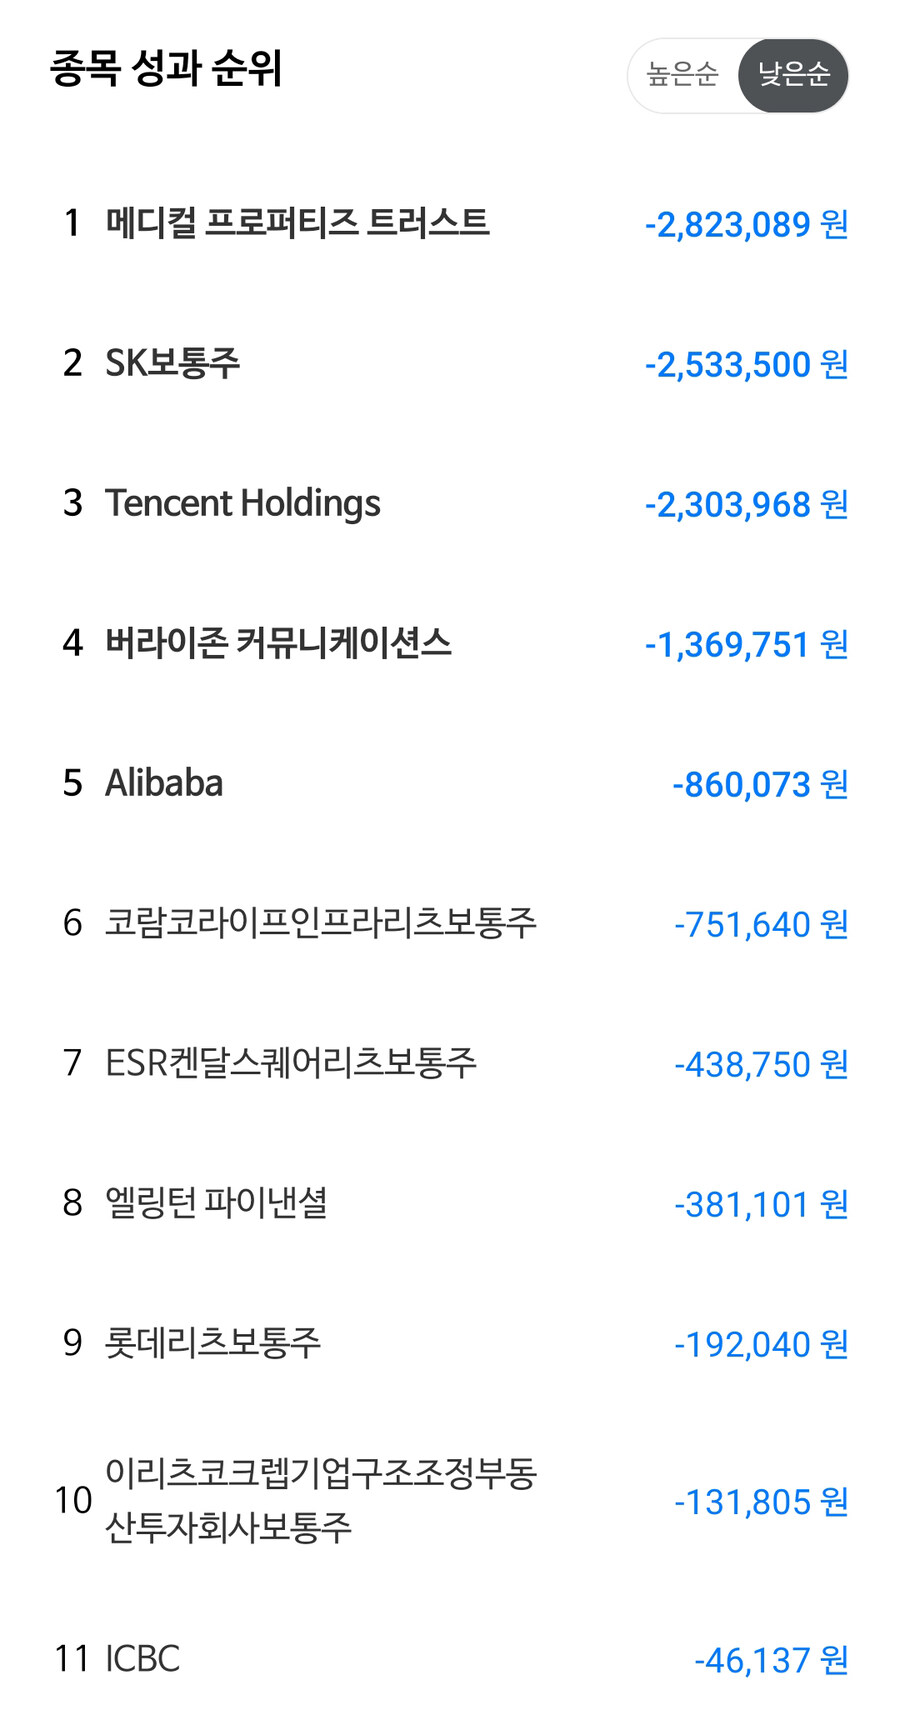Select the ICBC ranking row
This screenshot has height=1715, width=900.
(x=143, y=1659)
